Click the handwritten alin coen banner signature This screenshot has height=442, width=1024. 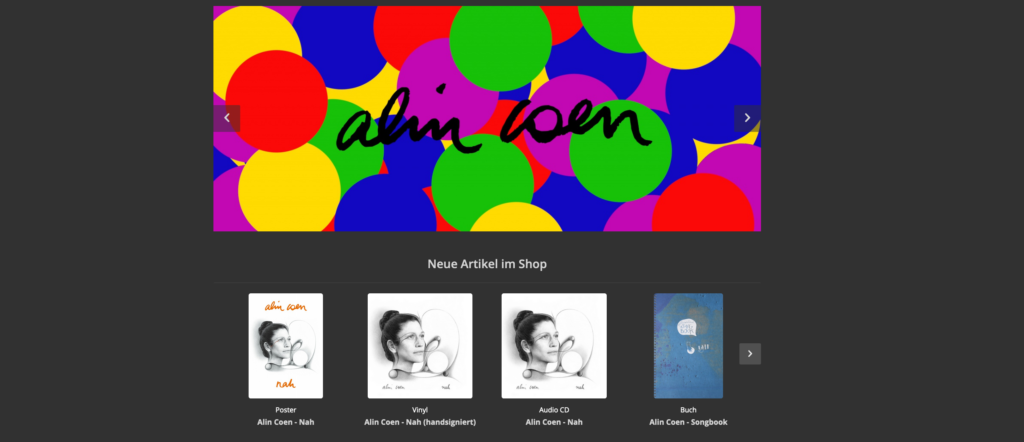(x=494, y=120)
